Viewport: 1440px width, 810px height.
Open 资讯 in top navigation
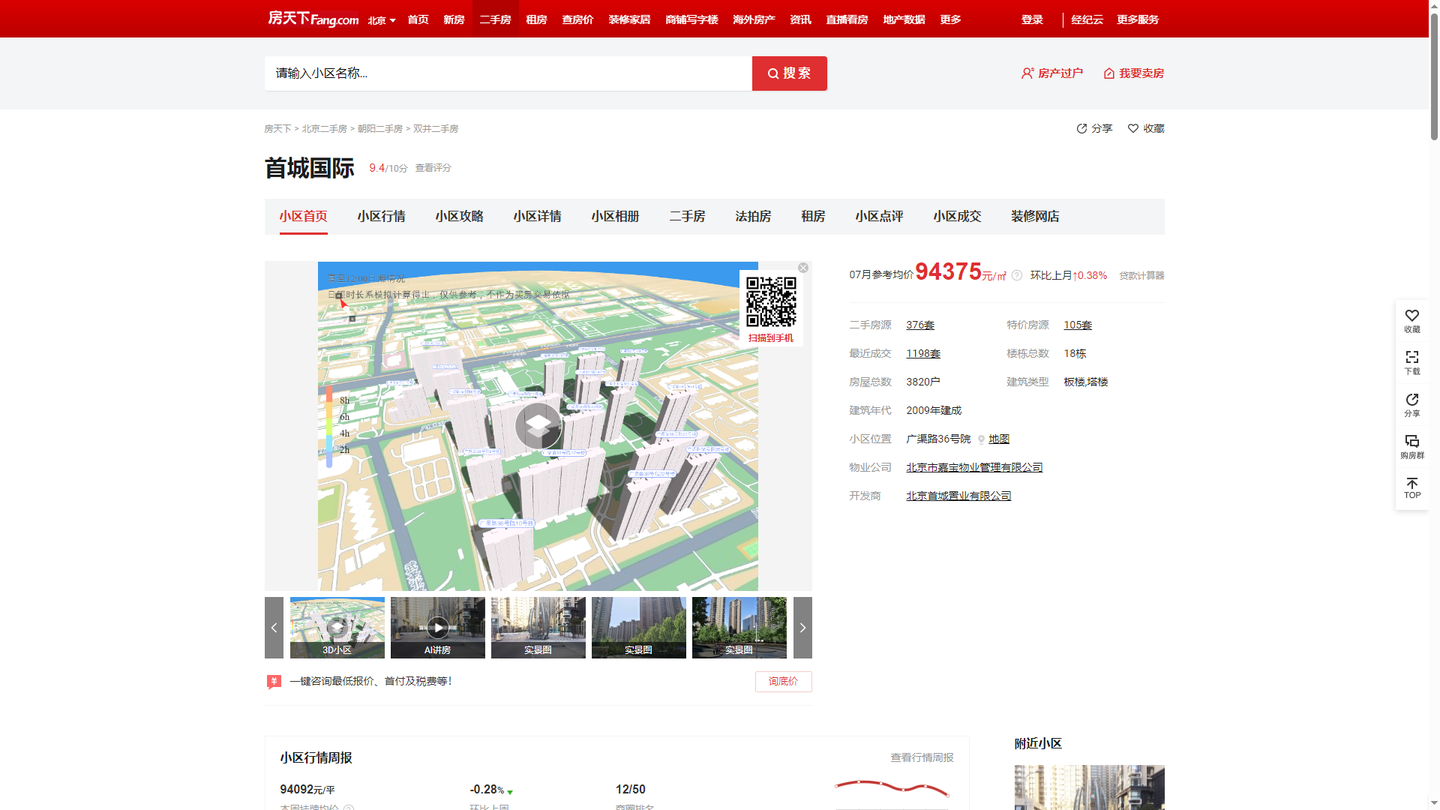tap(800, 19)
